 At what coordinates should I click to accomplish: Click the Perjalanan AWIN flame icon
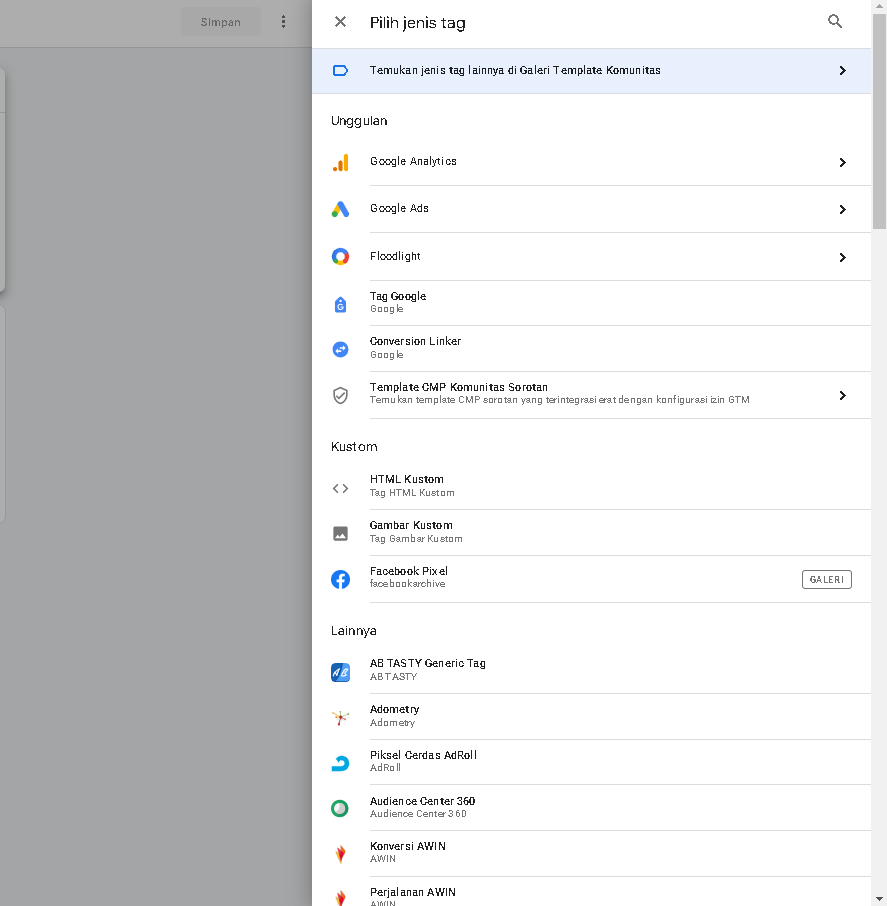click(x=340, y=898)
